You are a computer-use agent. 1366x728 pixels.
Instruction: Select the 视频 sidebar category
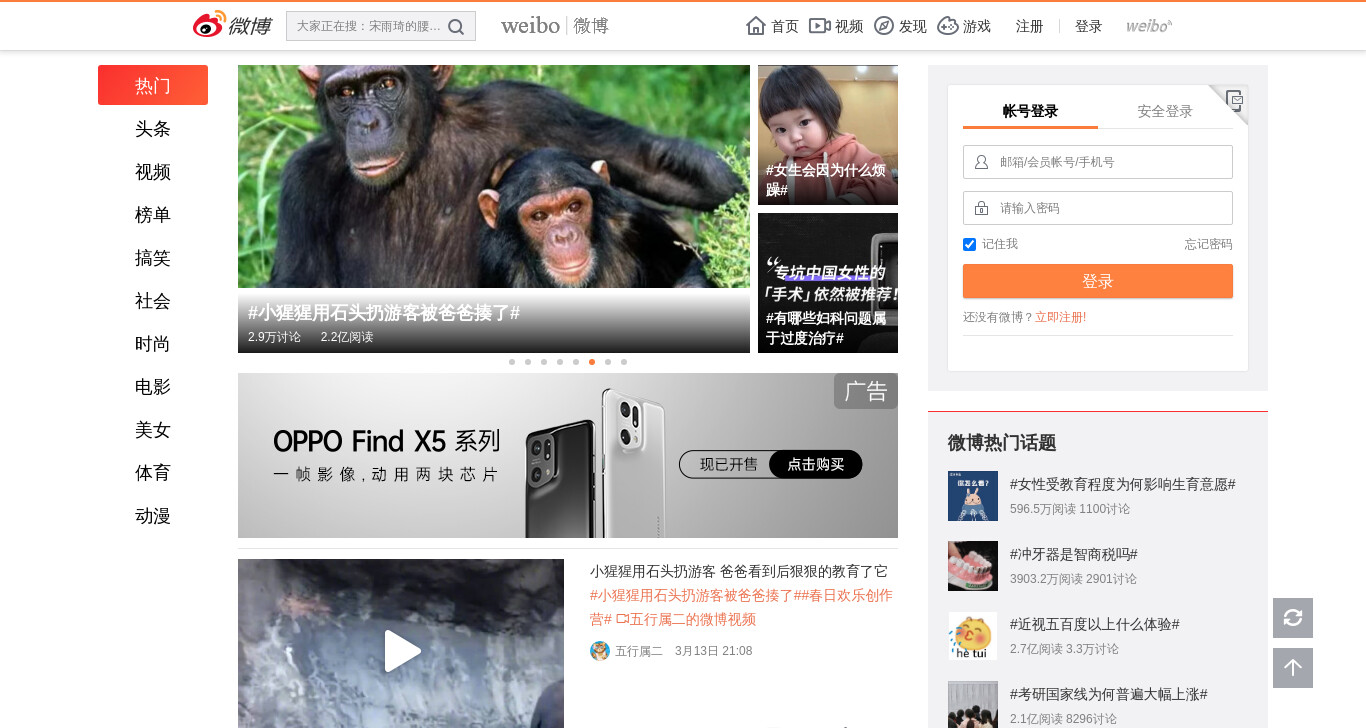click(x=153, y=172)
